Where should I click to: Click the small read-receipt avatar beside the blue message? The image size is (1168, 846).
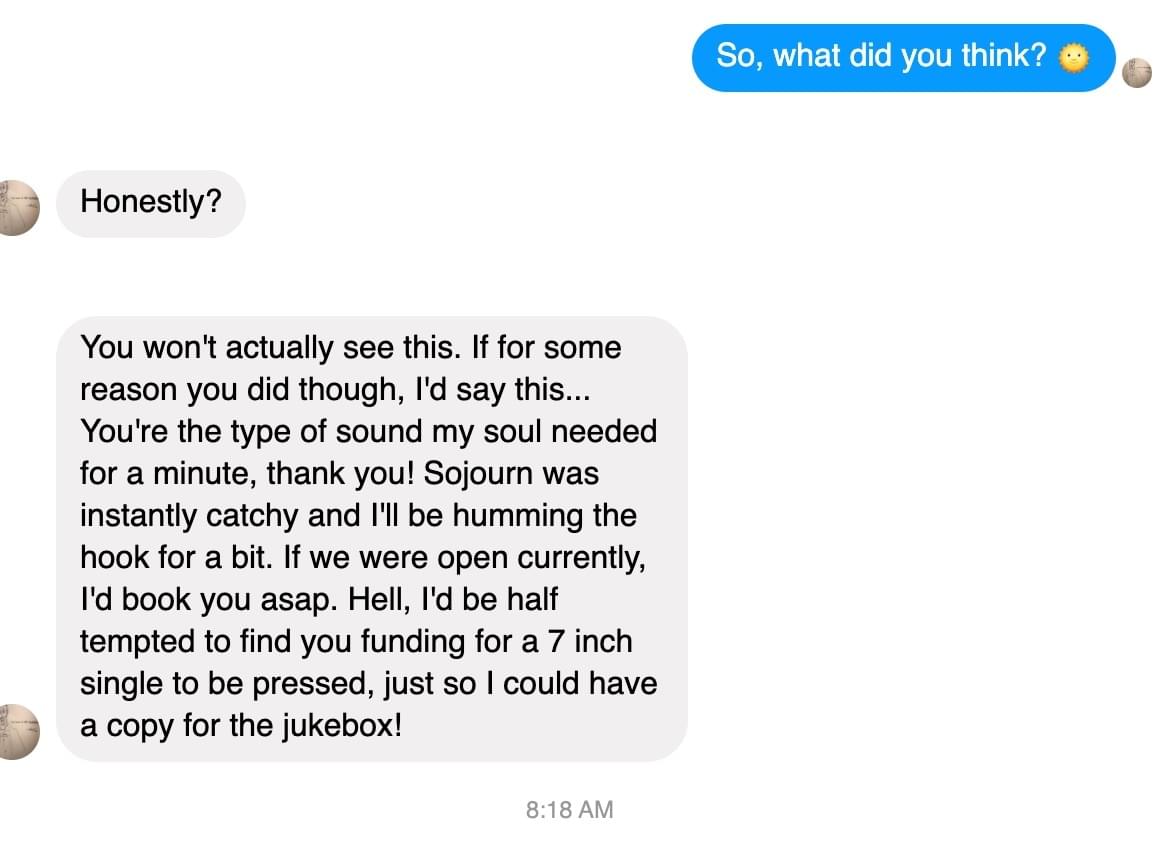[1137, 73]
